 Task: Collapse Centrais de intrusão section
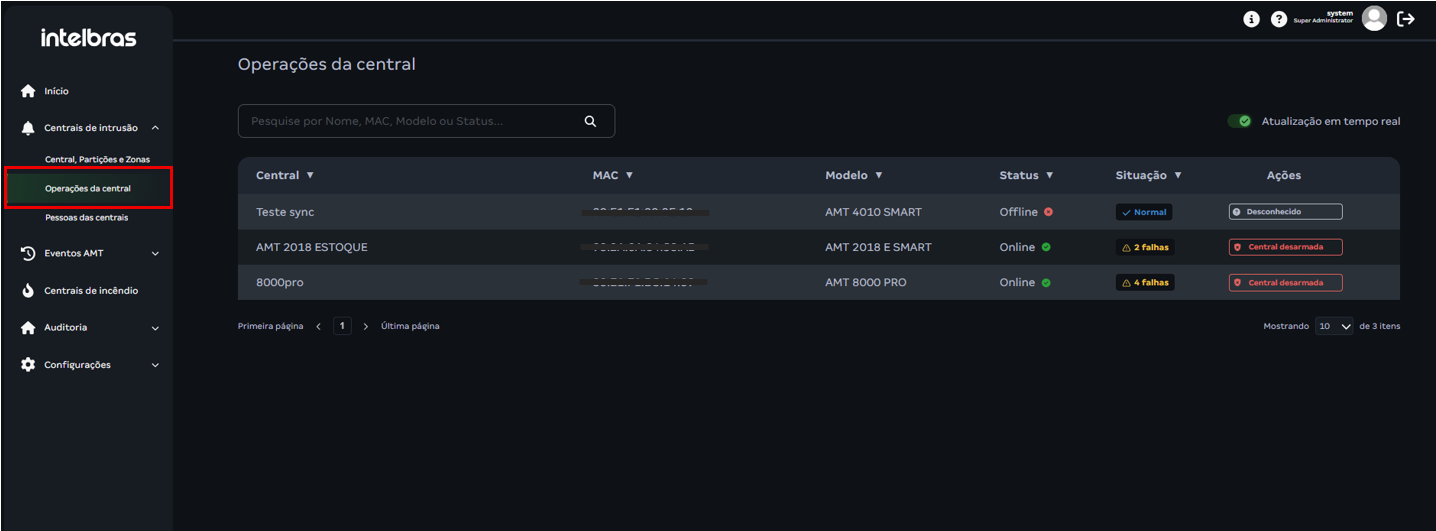[155, 128]
